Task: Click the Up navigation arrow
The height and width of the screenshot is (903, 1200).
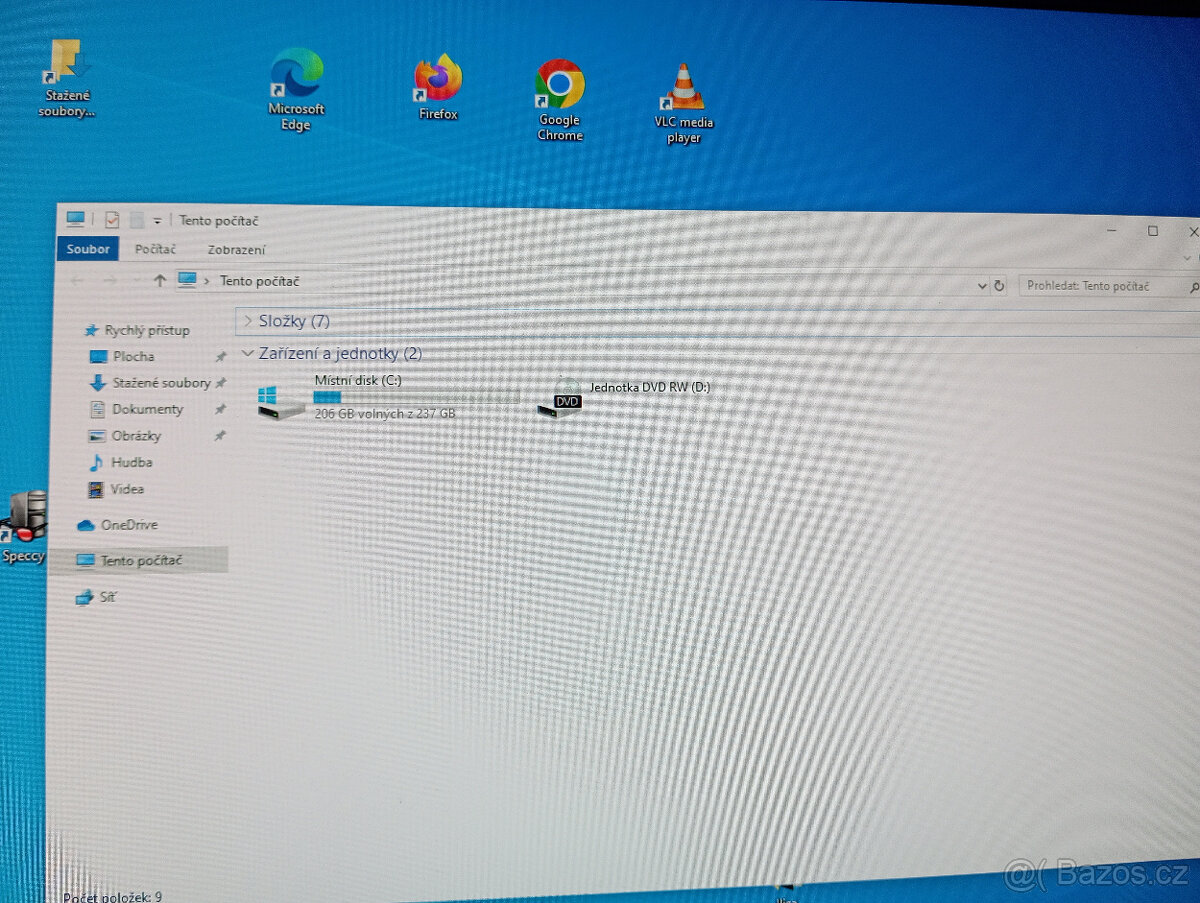Action: click(159, 281)
